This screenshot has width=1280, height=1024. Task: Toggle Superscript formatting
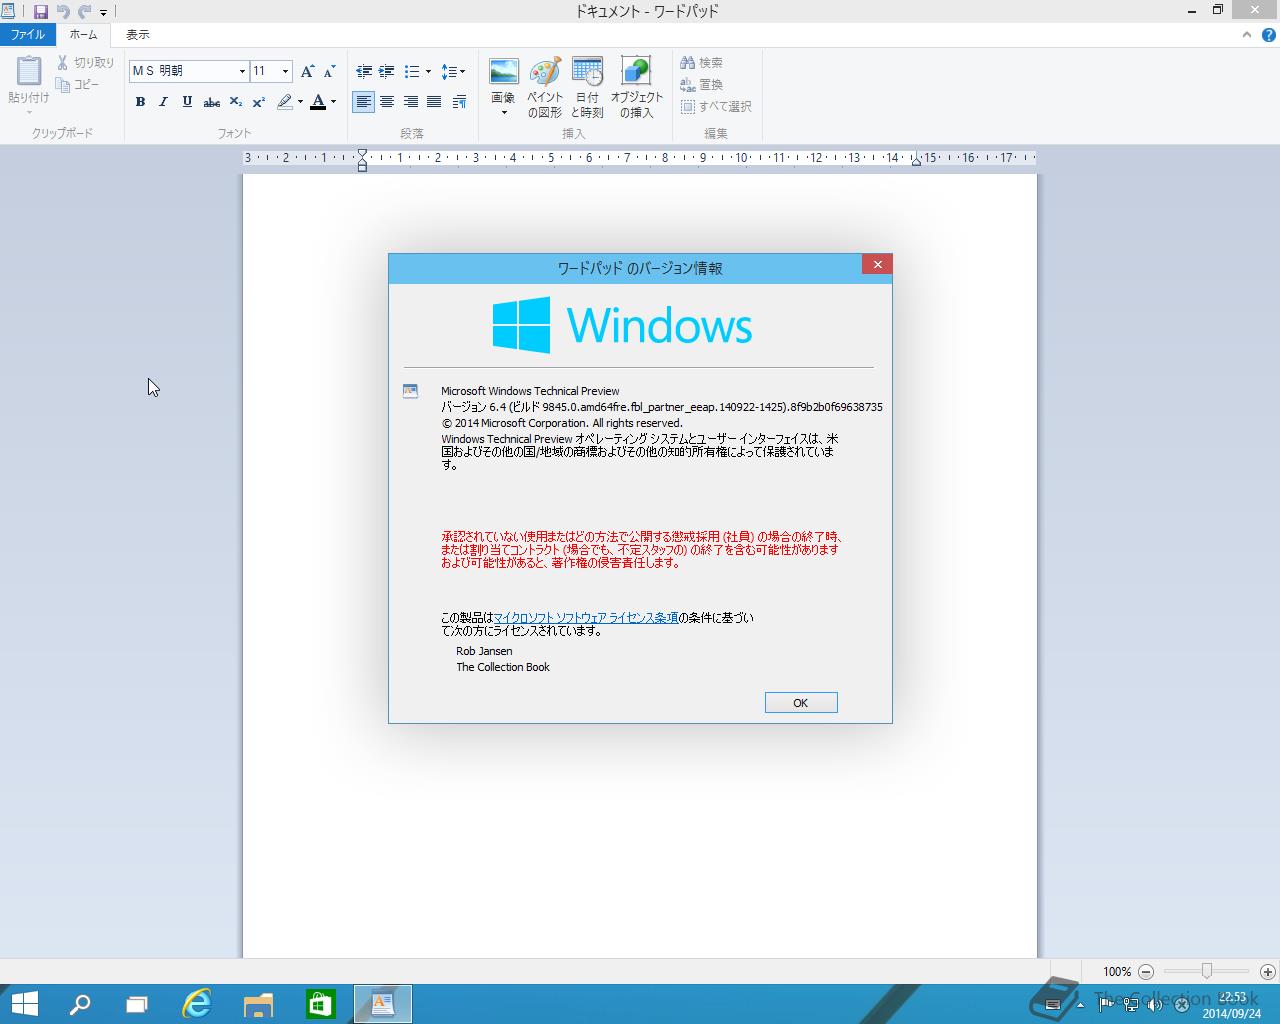259,101
